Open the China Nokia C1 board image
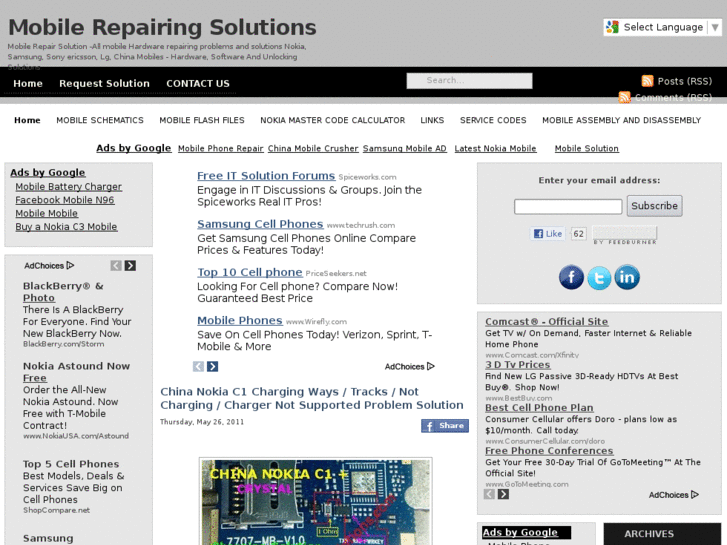This screenshot has height=545, width=727. click(x=316, y=501)
